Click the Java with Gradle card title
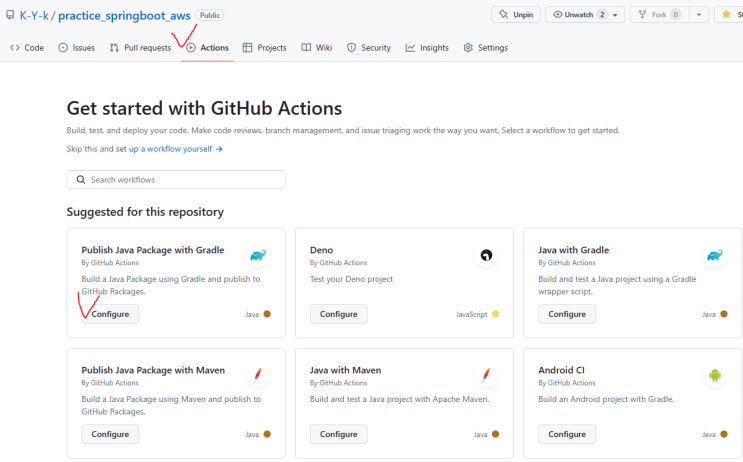Image resolution: width=743 pixels, height=462 pixels. click(x=573, y=250)
